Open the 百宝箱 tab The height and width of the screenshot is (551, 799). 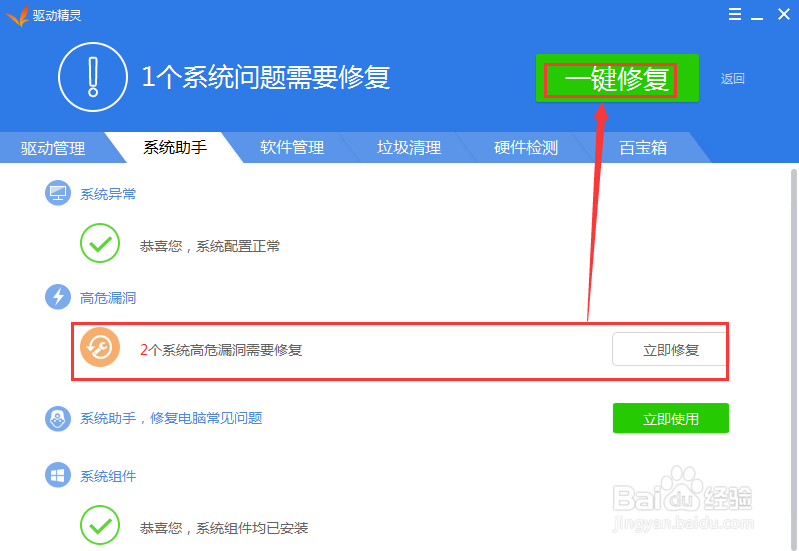pos(643,147)
